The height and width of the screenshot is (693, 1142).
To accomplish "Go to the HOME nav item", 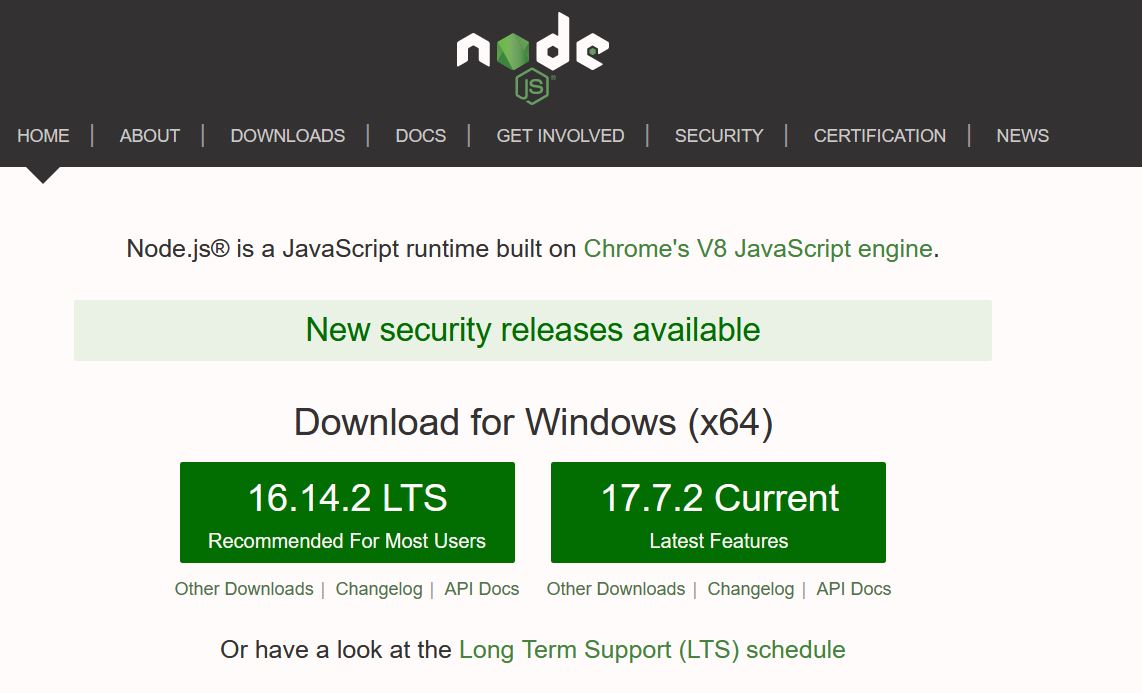I will point(43,136).
